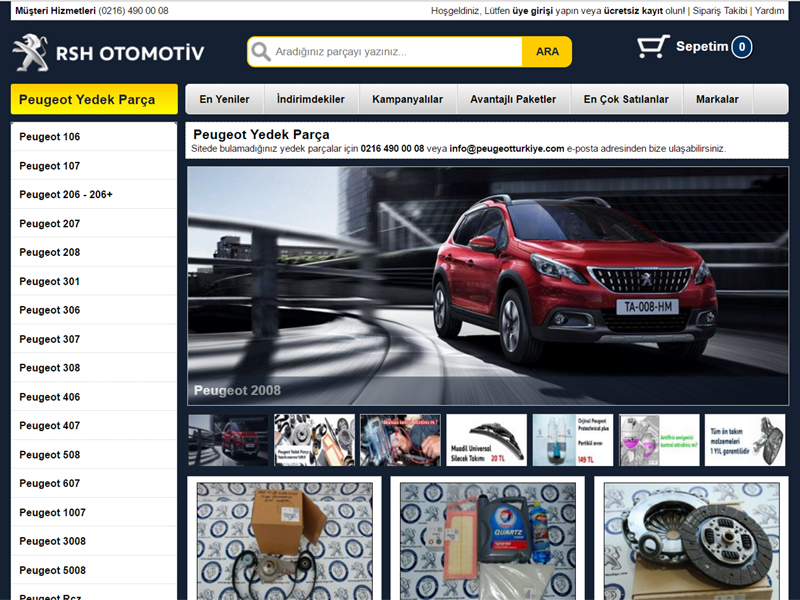Click the Peugeot Yedek Parça yellow header
This screenshot has width=800, height=600.
pyautogui.click(x=94, y=99)
